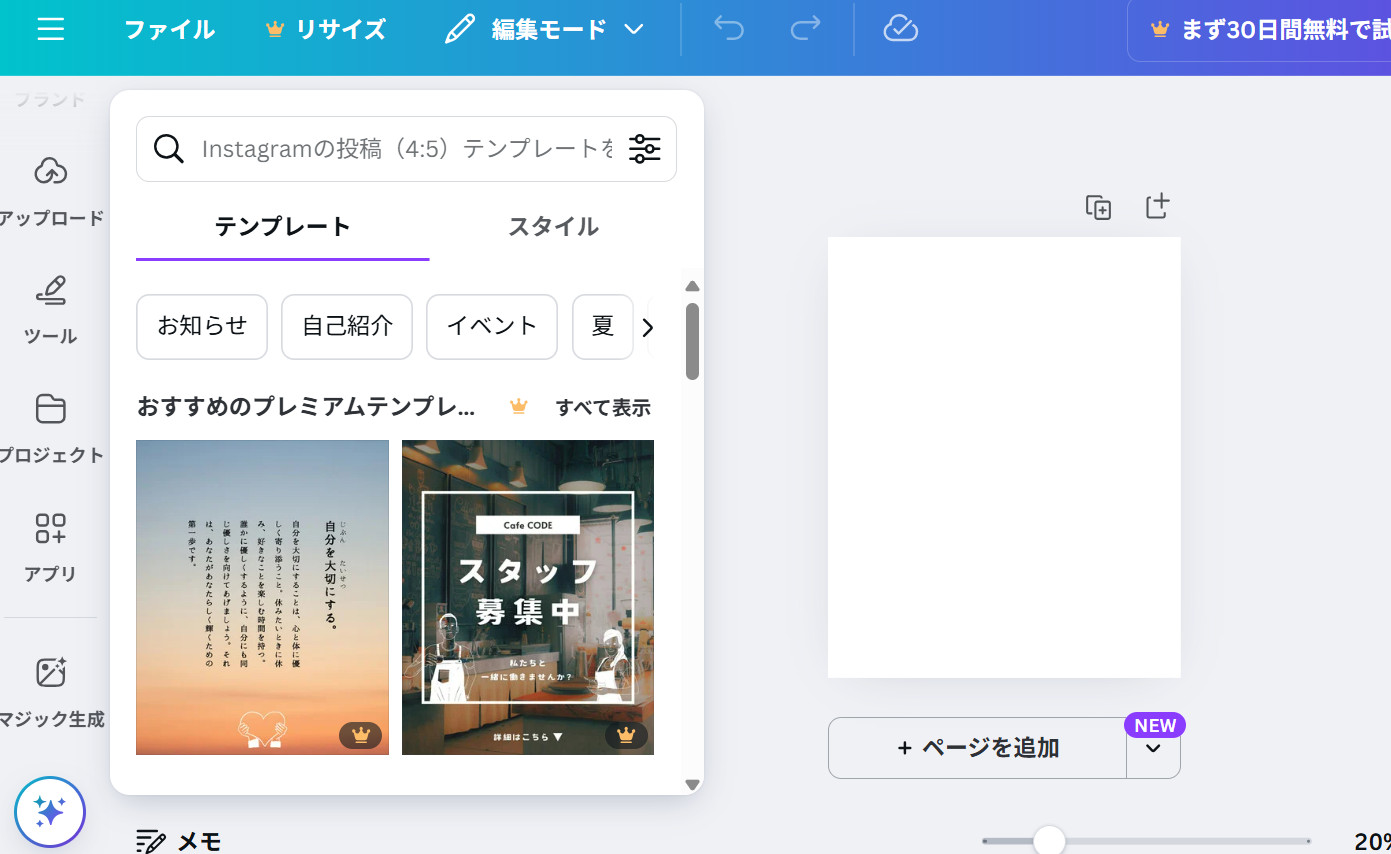Image resolution: width=1391 pixels, height=854 pixels.
Task: Click the zoom slider handle
Action: (x=1049, y=840)
